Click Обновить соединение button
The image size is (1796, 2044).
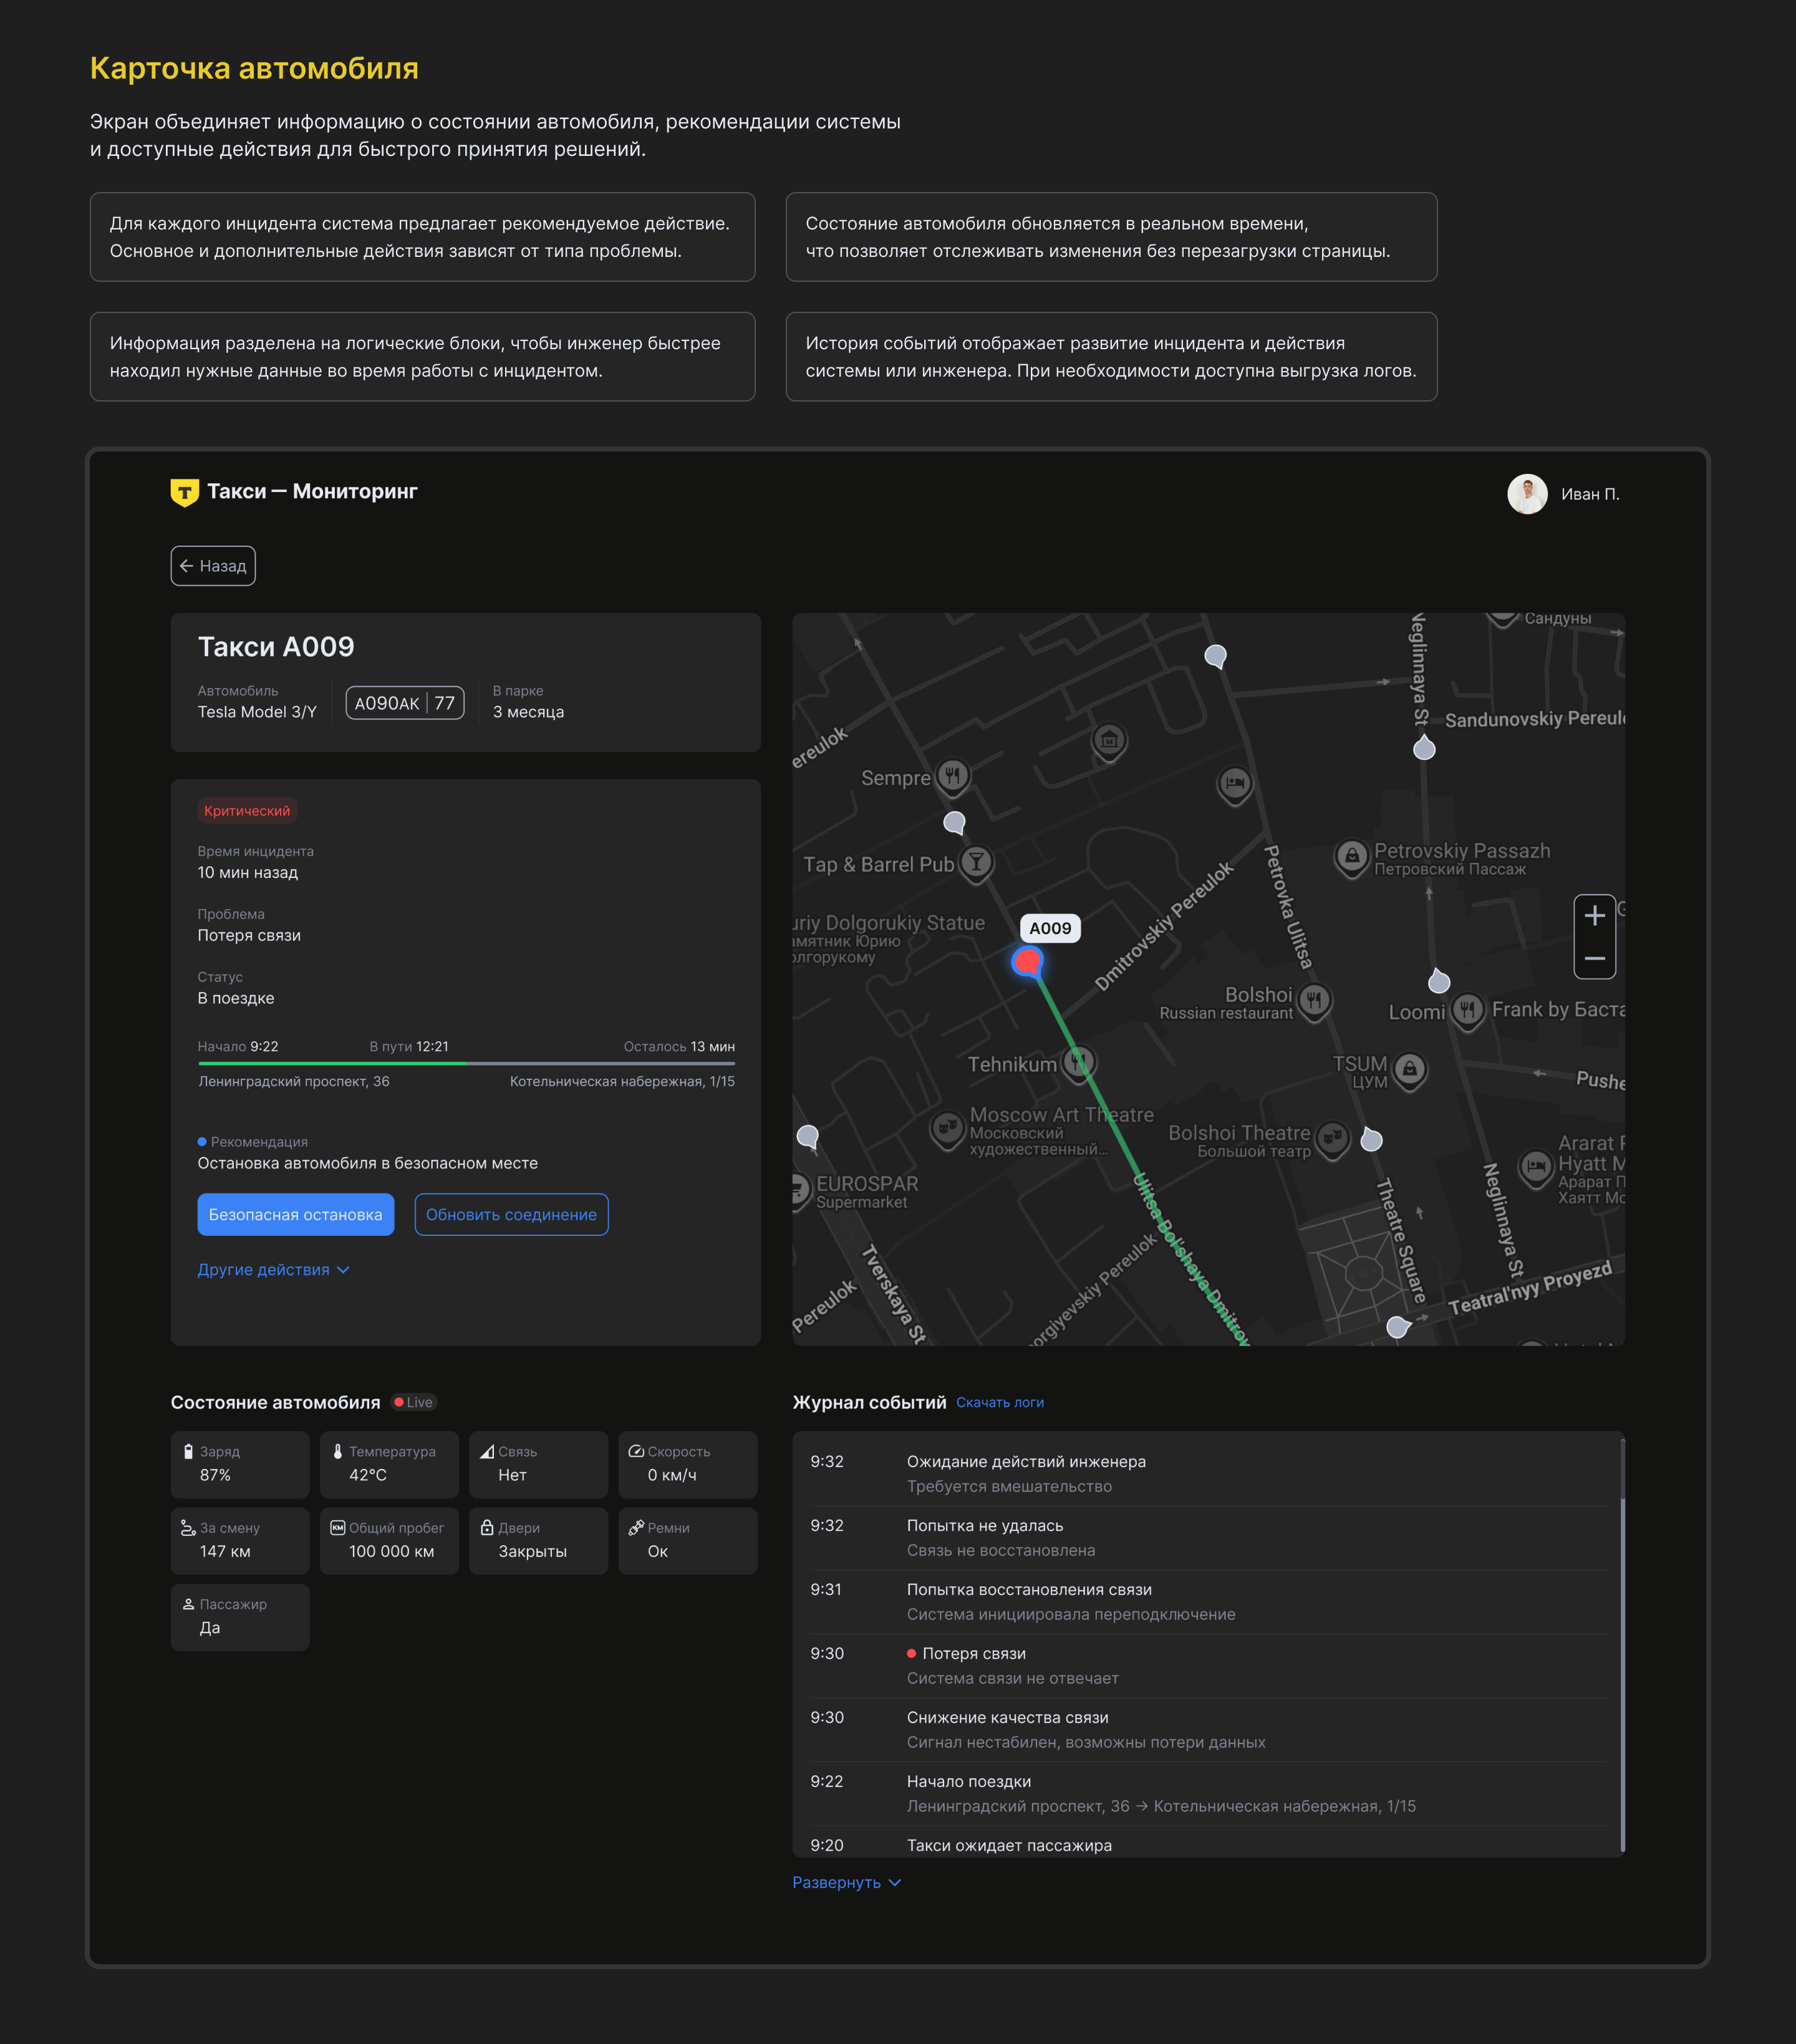click(x=511, y=1214)
